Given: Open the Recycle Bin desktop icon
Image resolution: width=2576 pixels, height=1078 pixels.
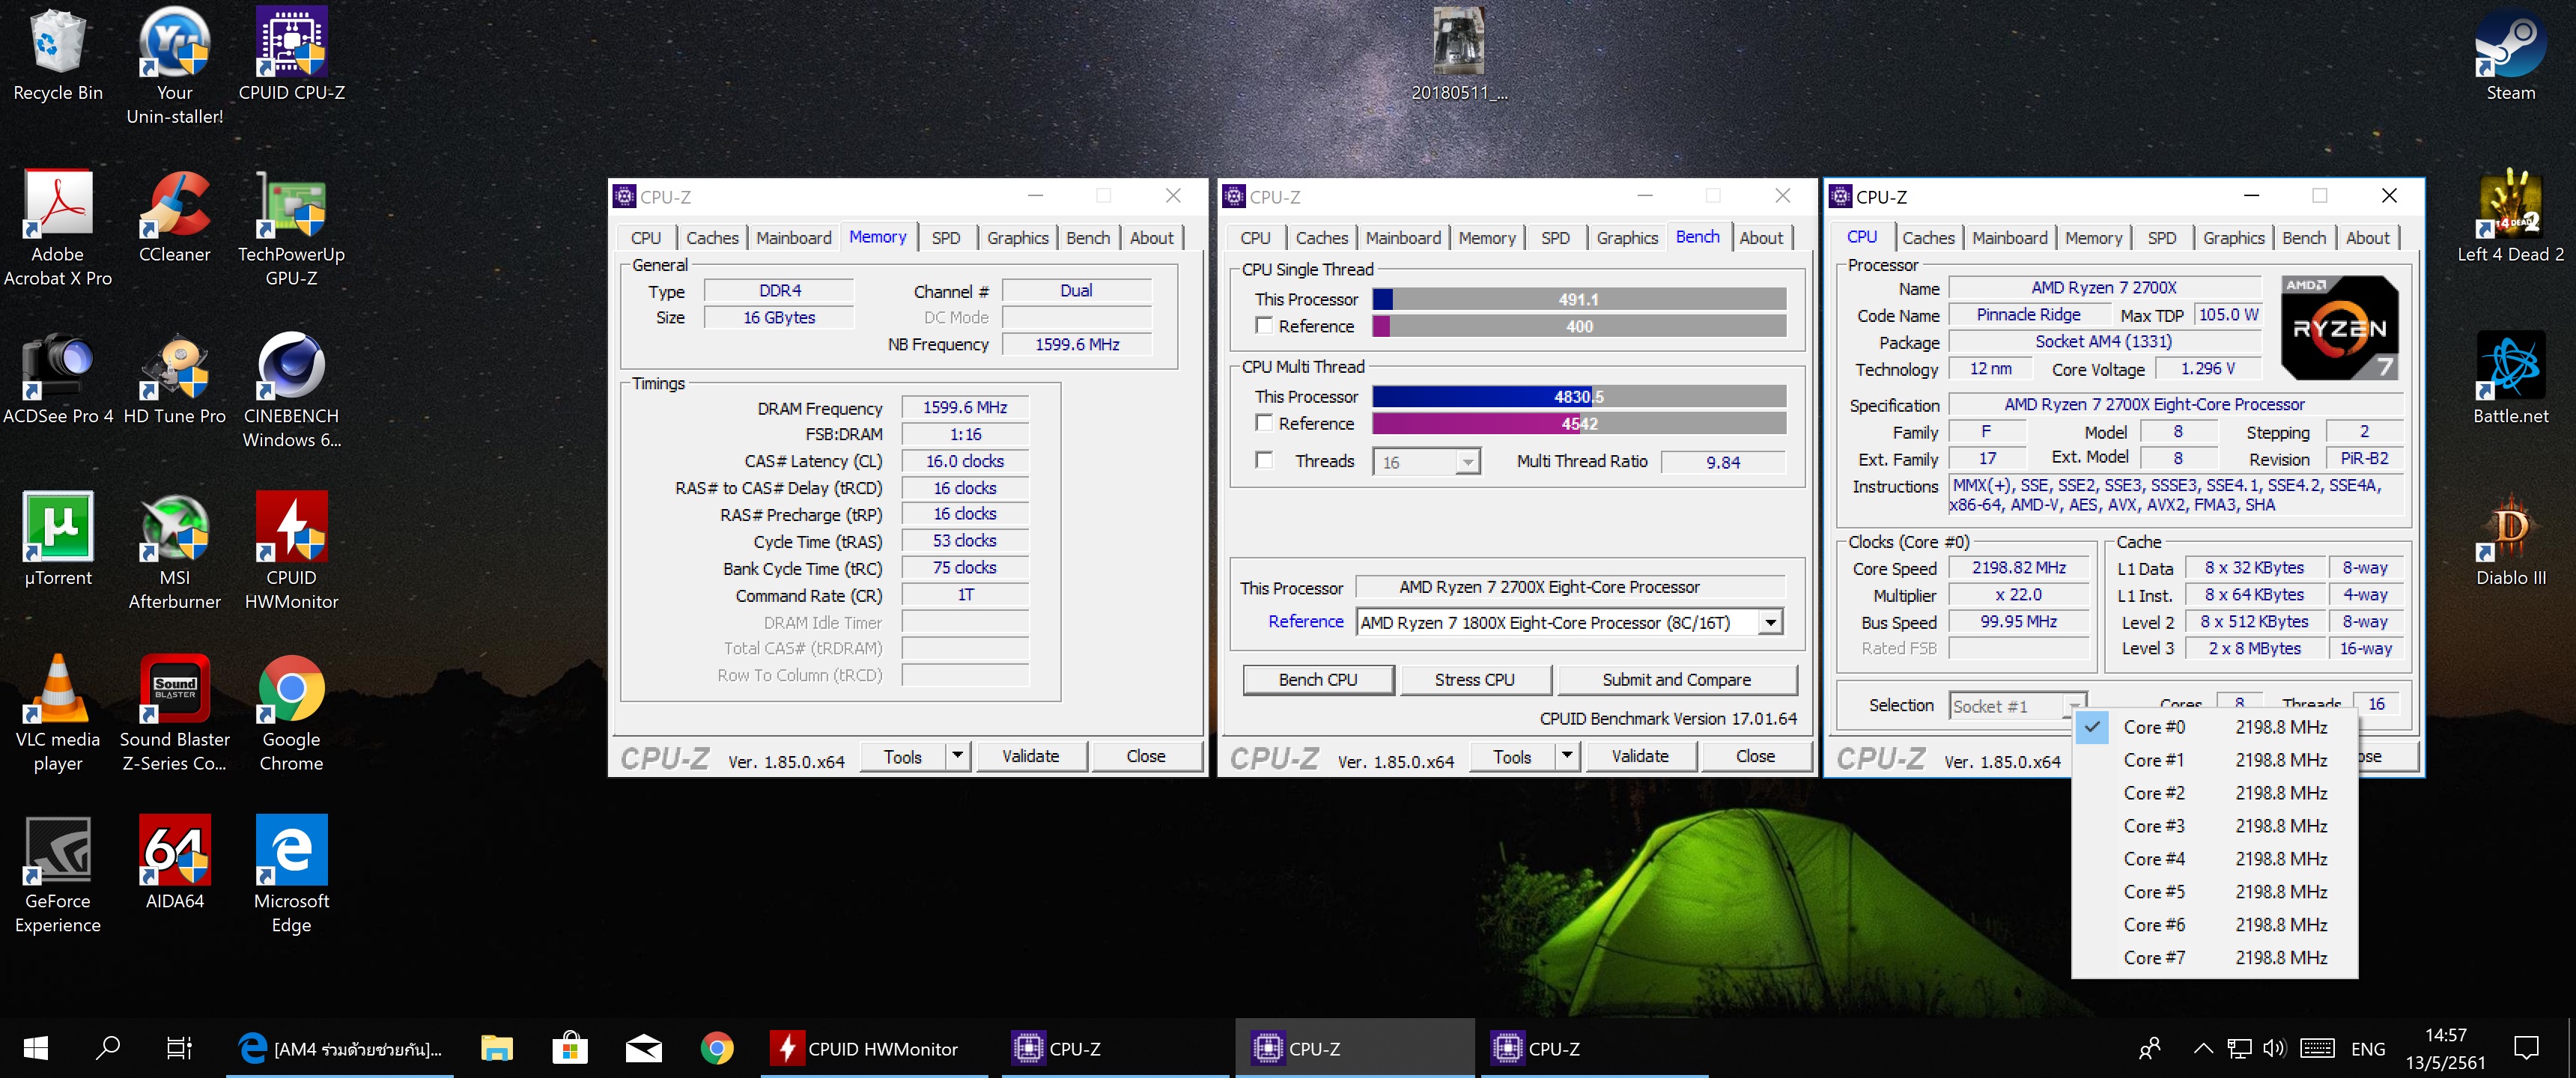Looking at the screenshot, I should 58,55.
